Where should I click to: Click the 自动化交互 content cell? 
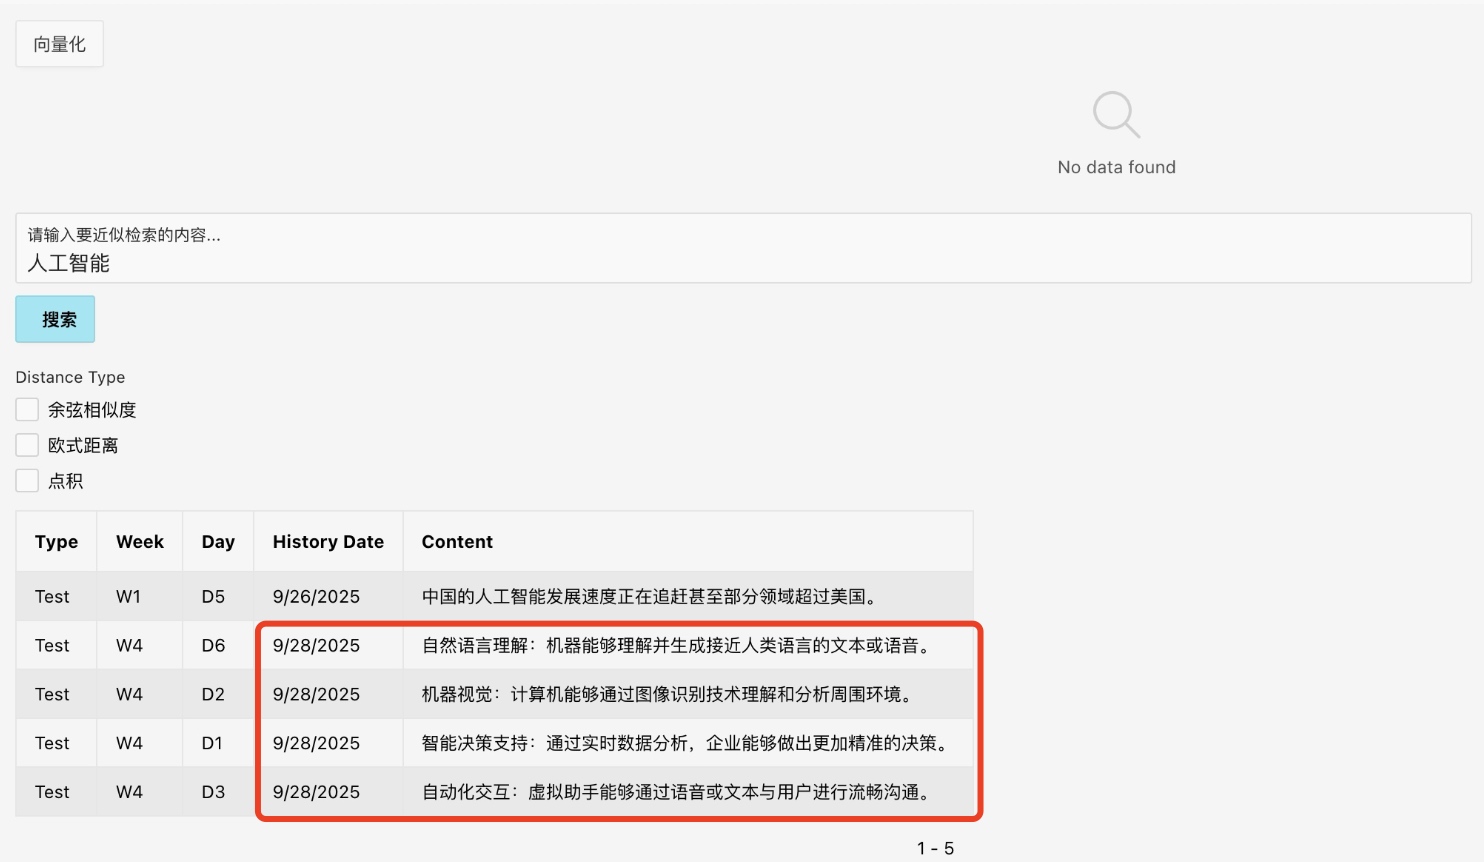677,793
